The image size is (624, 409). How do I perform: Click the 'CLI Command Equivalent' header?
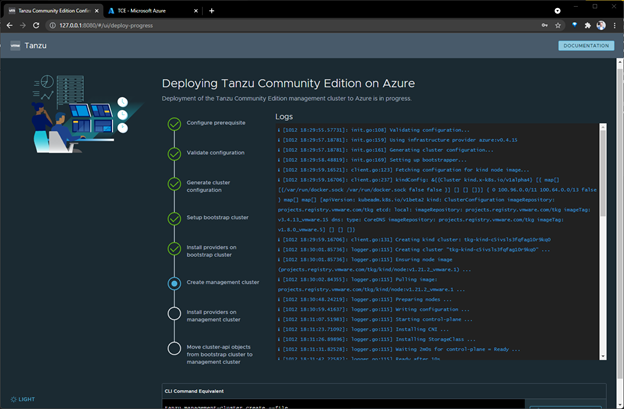click(194, 391)
